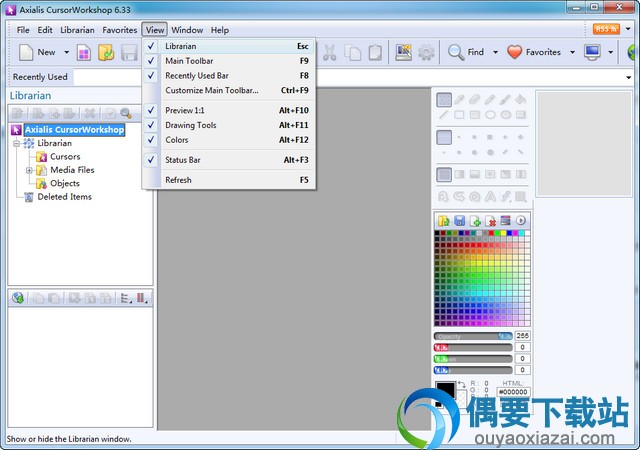The image size is (640, 450).
Task: Select Objects folder in tree
Action: pyautogui.click(x=64, y=183)
